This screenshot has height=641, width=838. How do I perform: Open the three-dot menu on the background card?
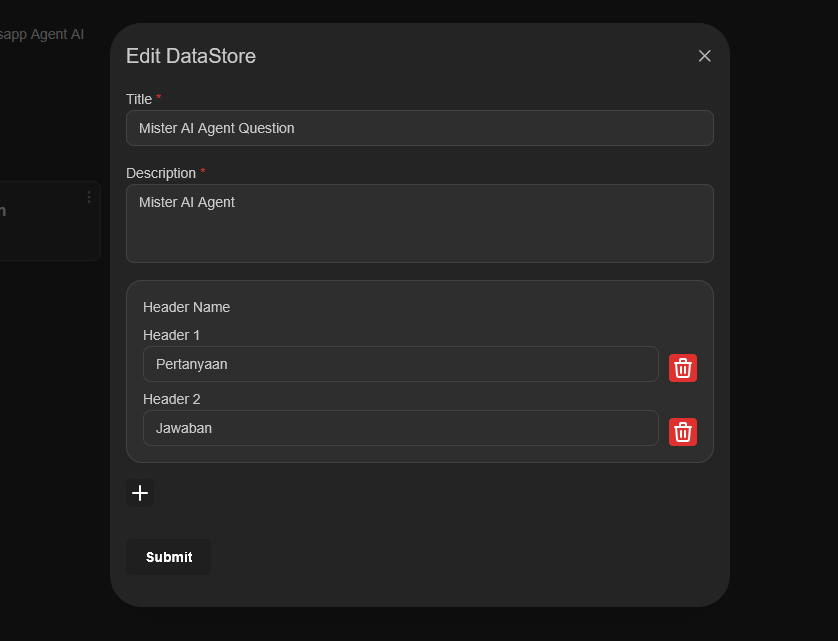click(x=89, y=197)
